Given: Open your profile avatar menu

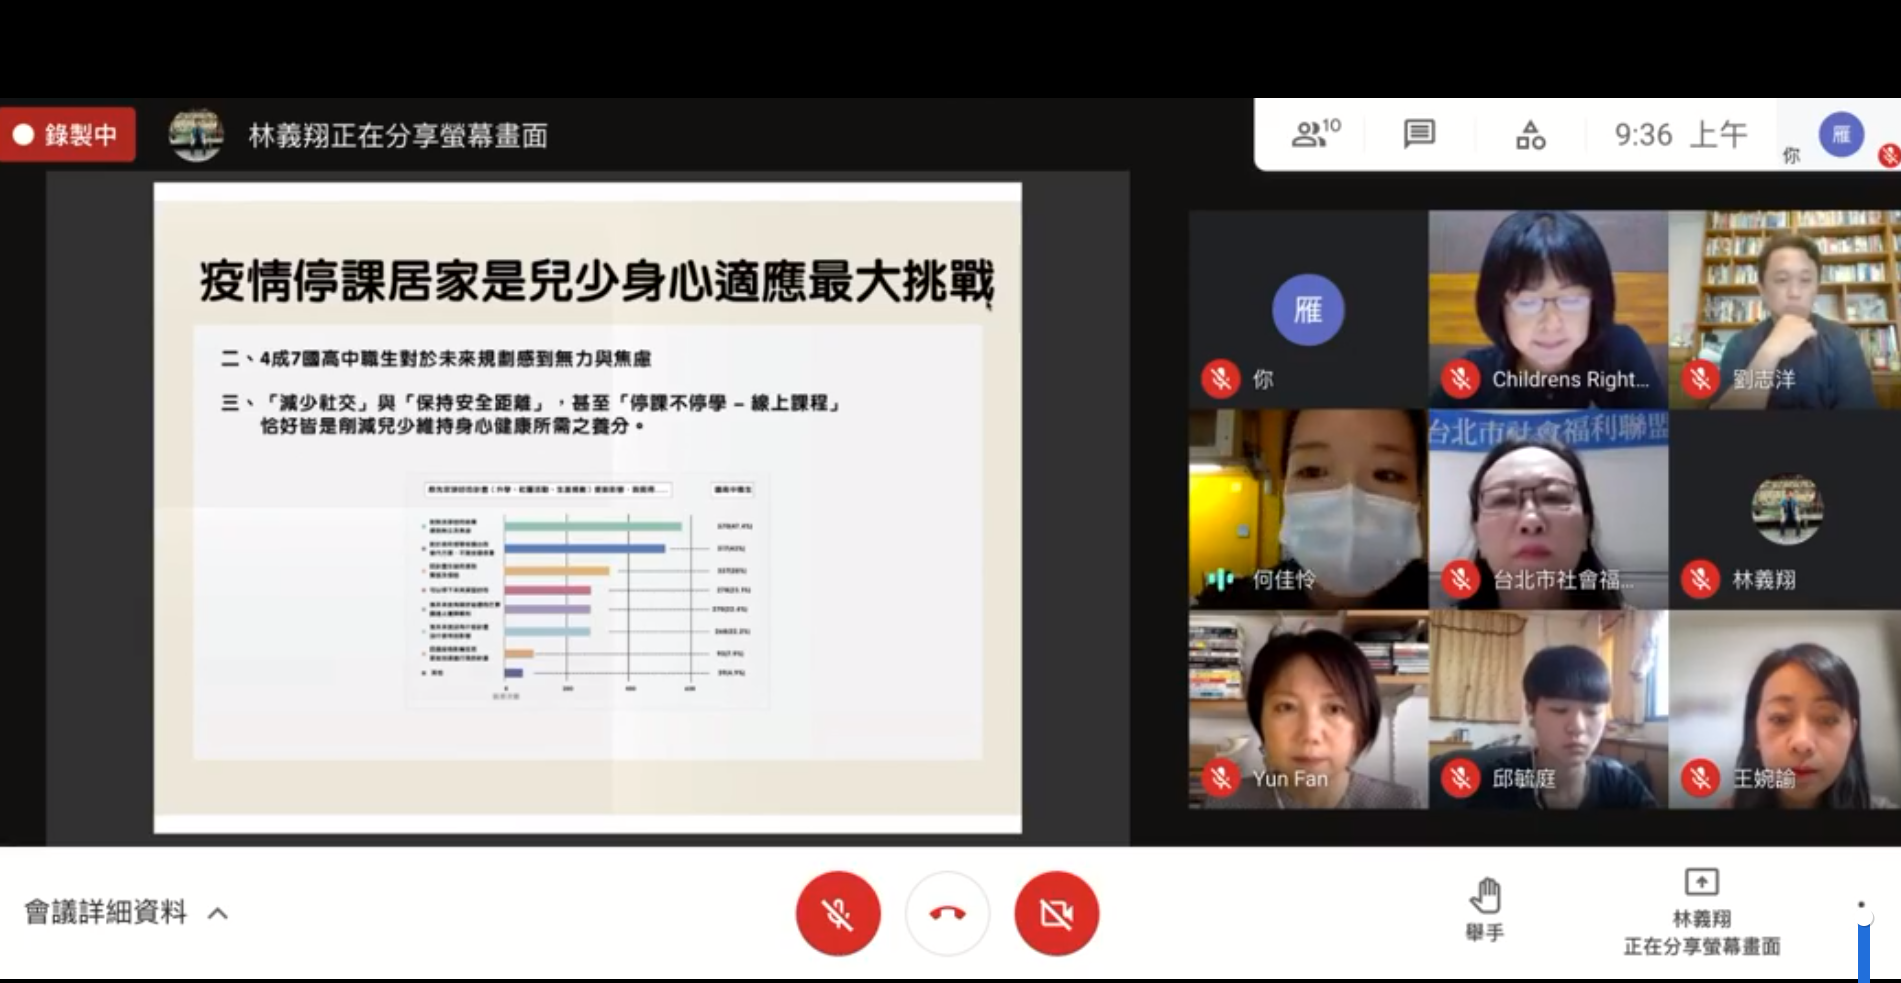Looking at the screenshot, I should tap(1840, 135).
